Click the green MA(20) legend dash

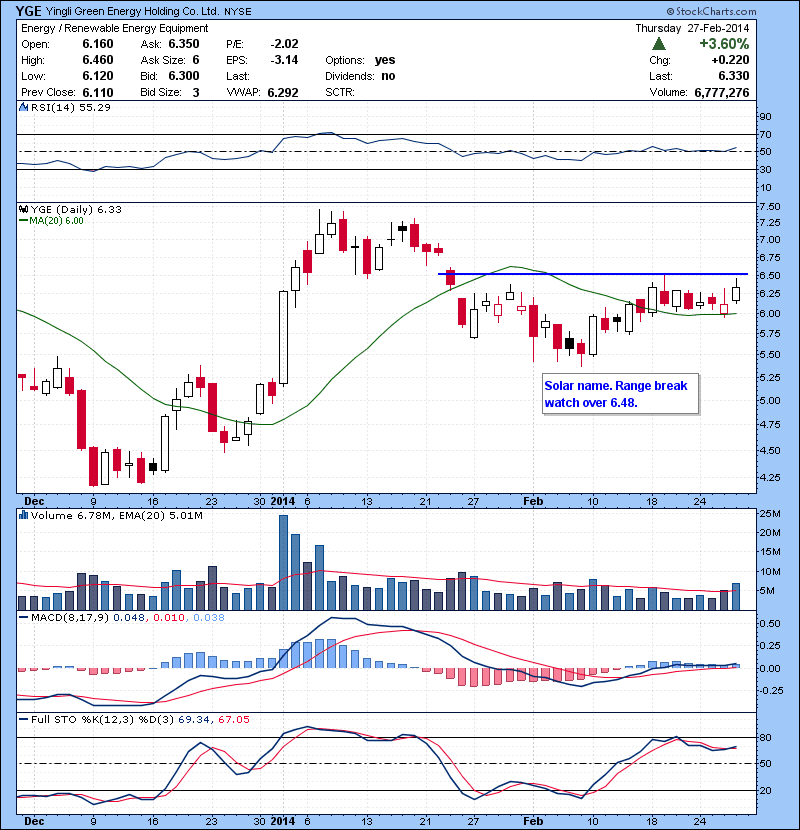click(23, 221)
